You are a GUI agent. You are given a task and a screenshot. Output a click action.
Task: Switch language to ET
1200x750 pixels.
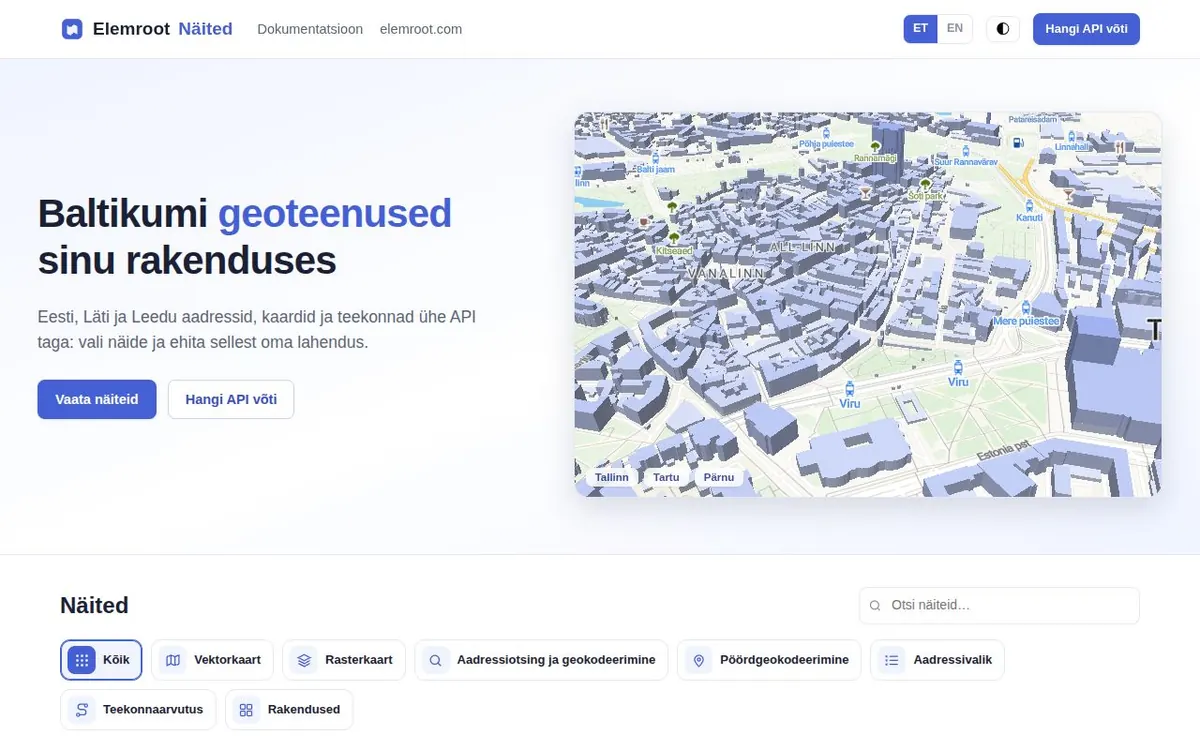click(920, 29)
